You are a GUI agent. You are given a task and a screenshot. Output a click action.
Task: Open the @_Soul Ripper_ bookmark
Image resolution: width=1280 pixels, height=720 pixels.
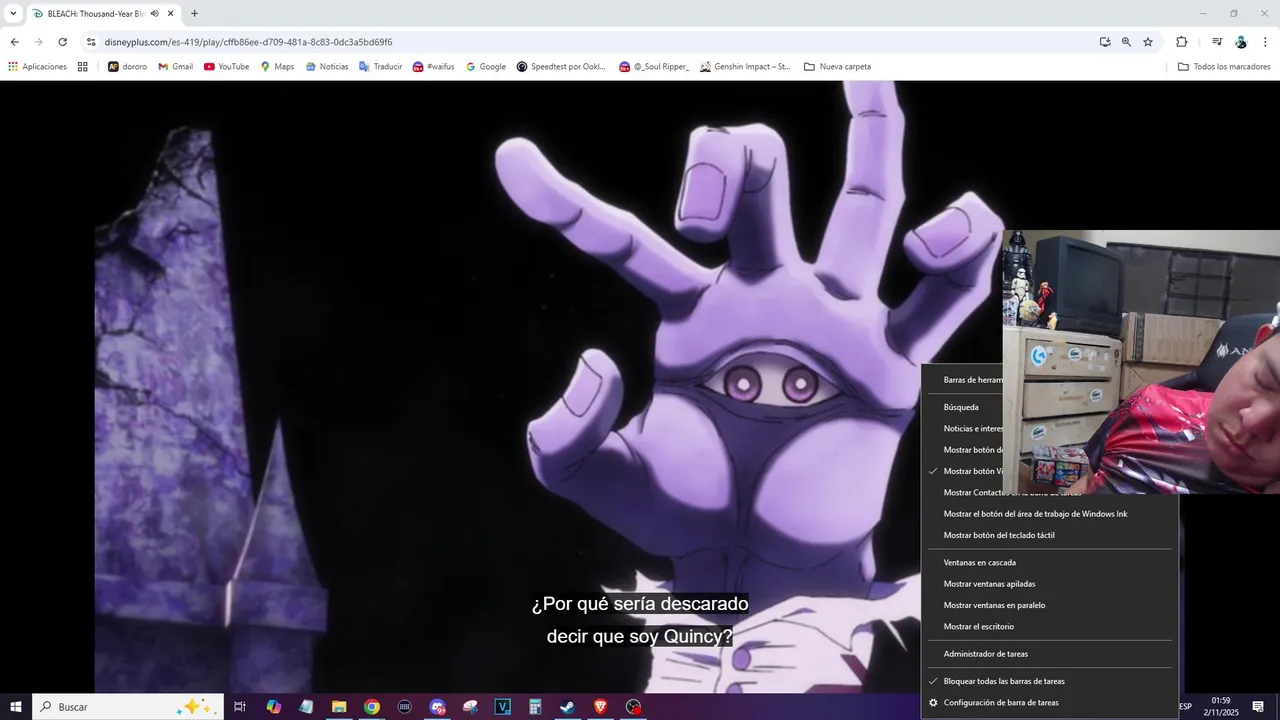click(x=654, y=67)
